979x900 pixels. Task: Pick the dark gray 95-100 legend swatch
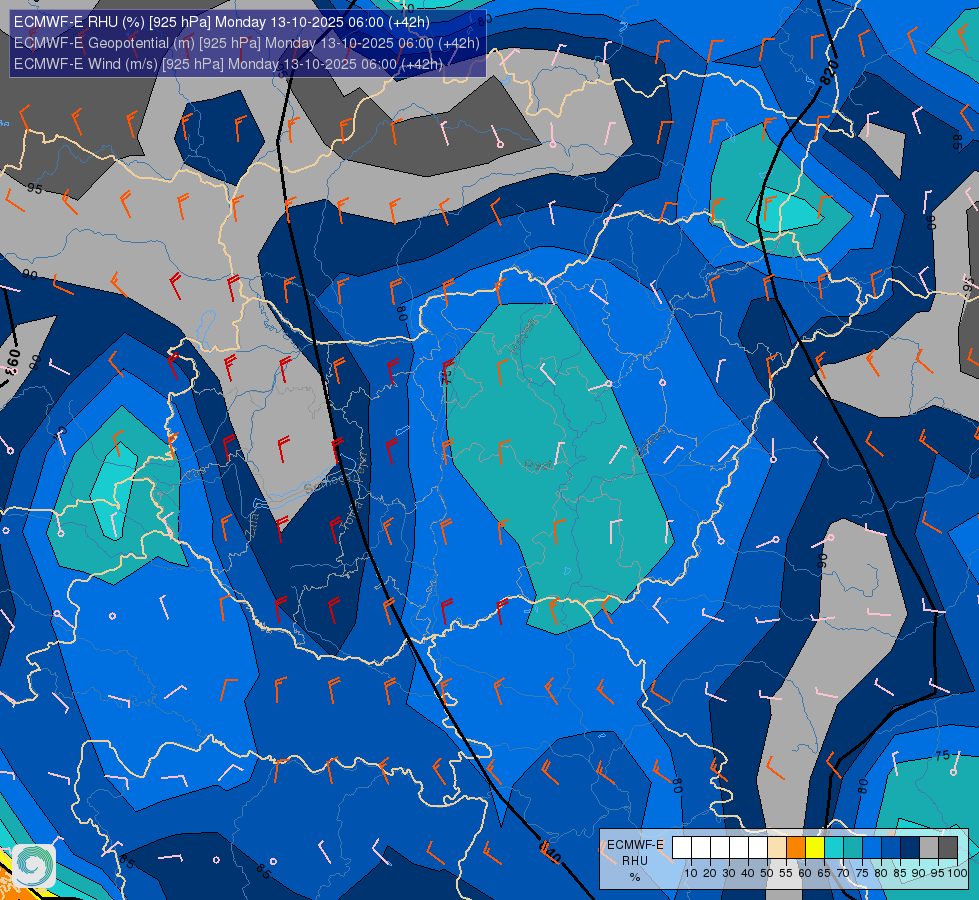pyautogui.click(x=948, y=848)
